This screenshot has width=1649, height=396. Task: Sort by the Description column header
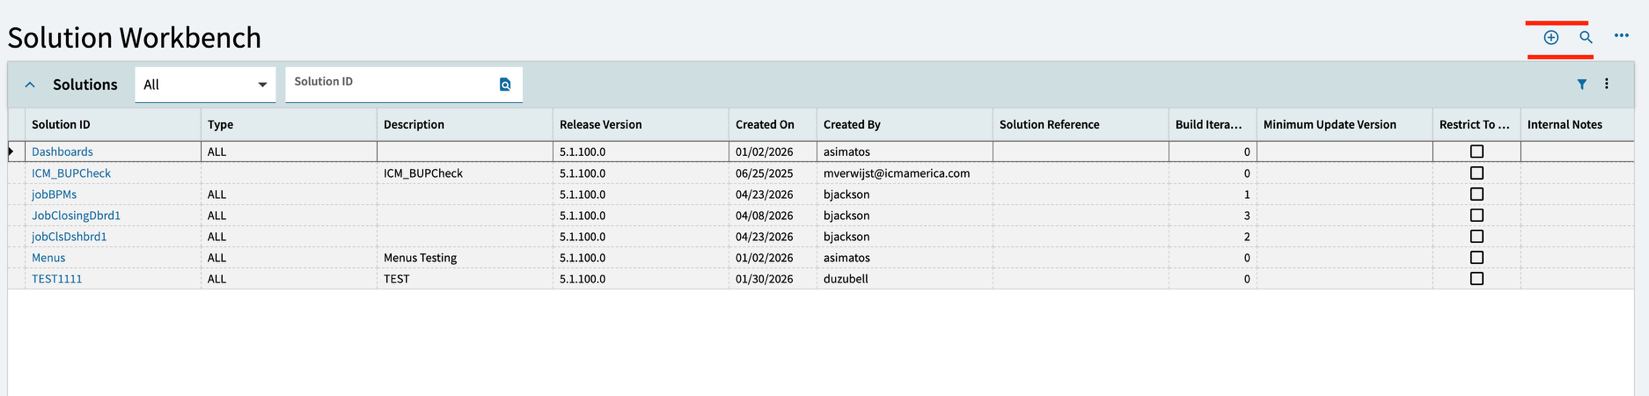tap(465, 124)
